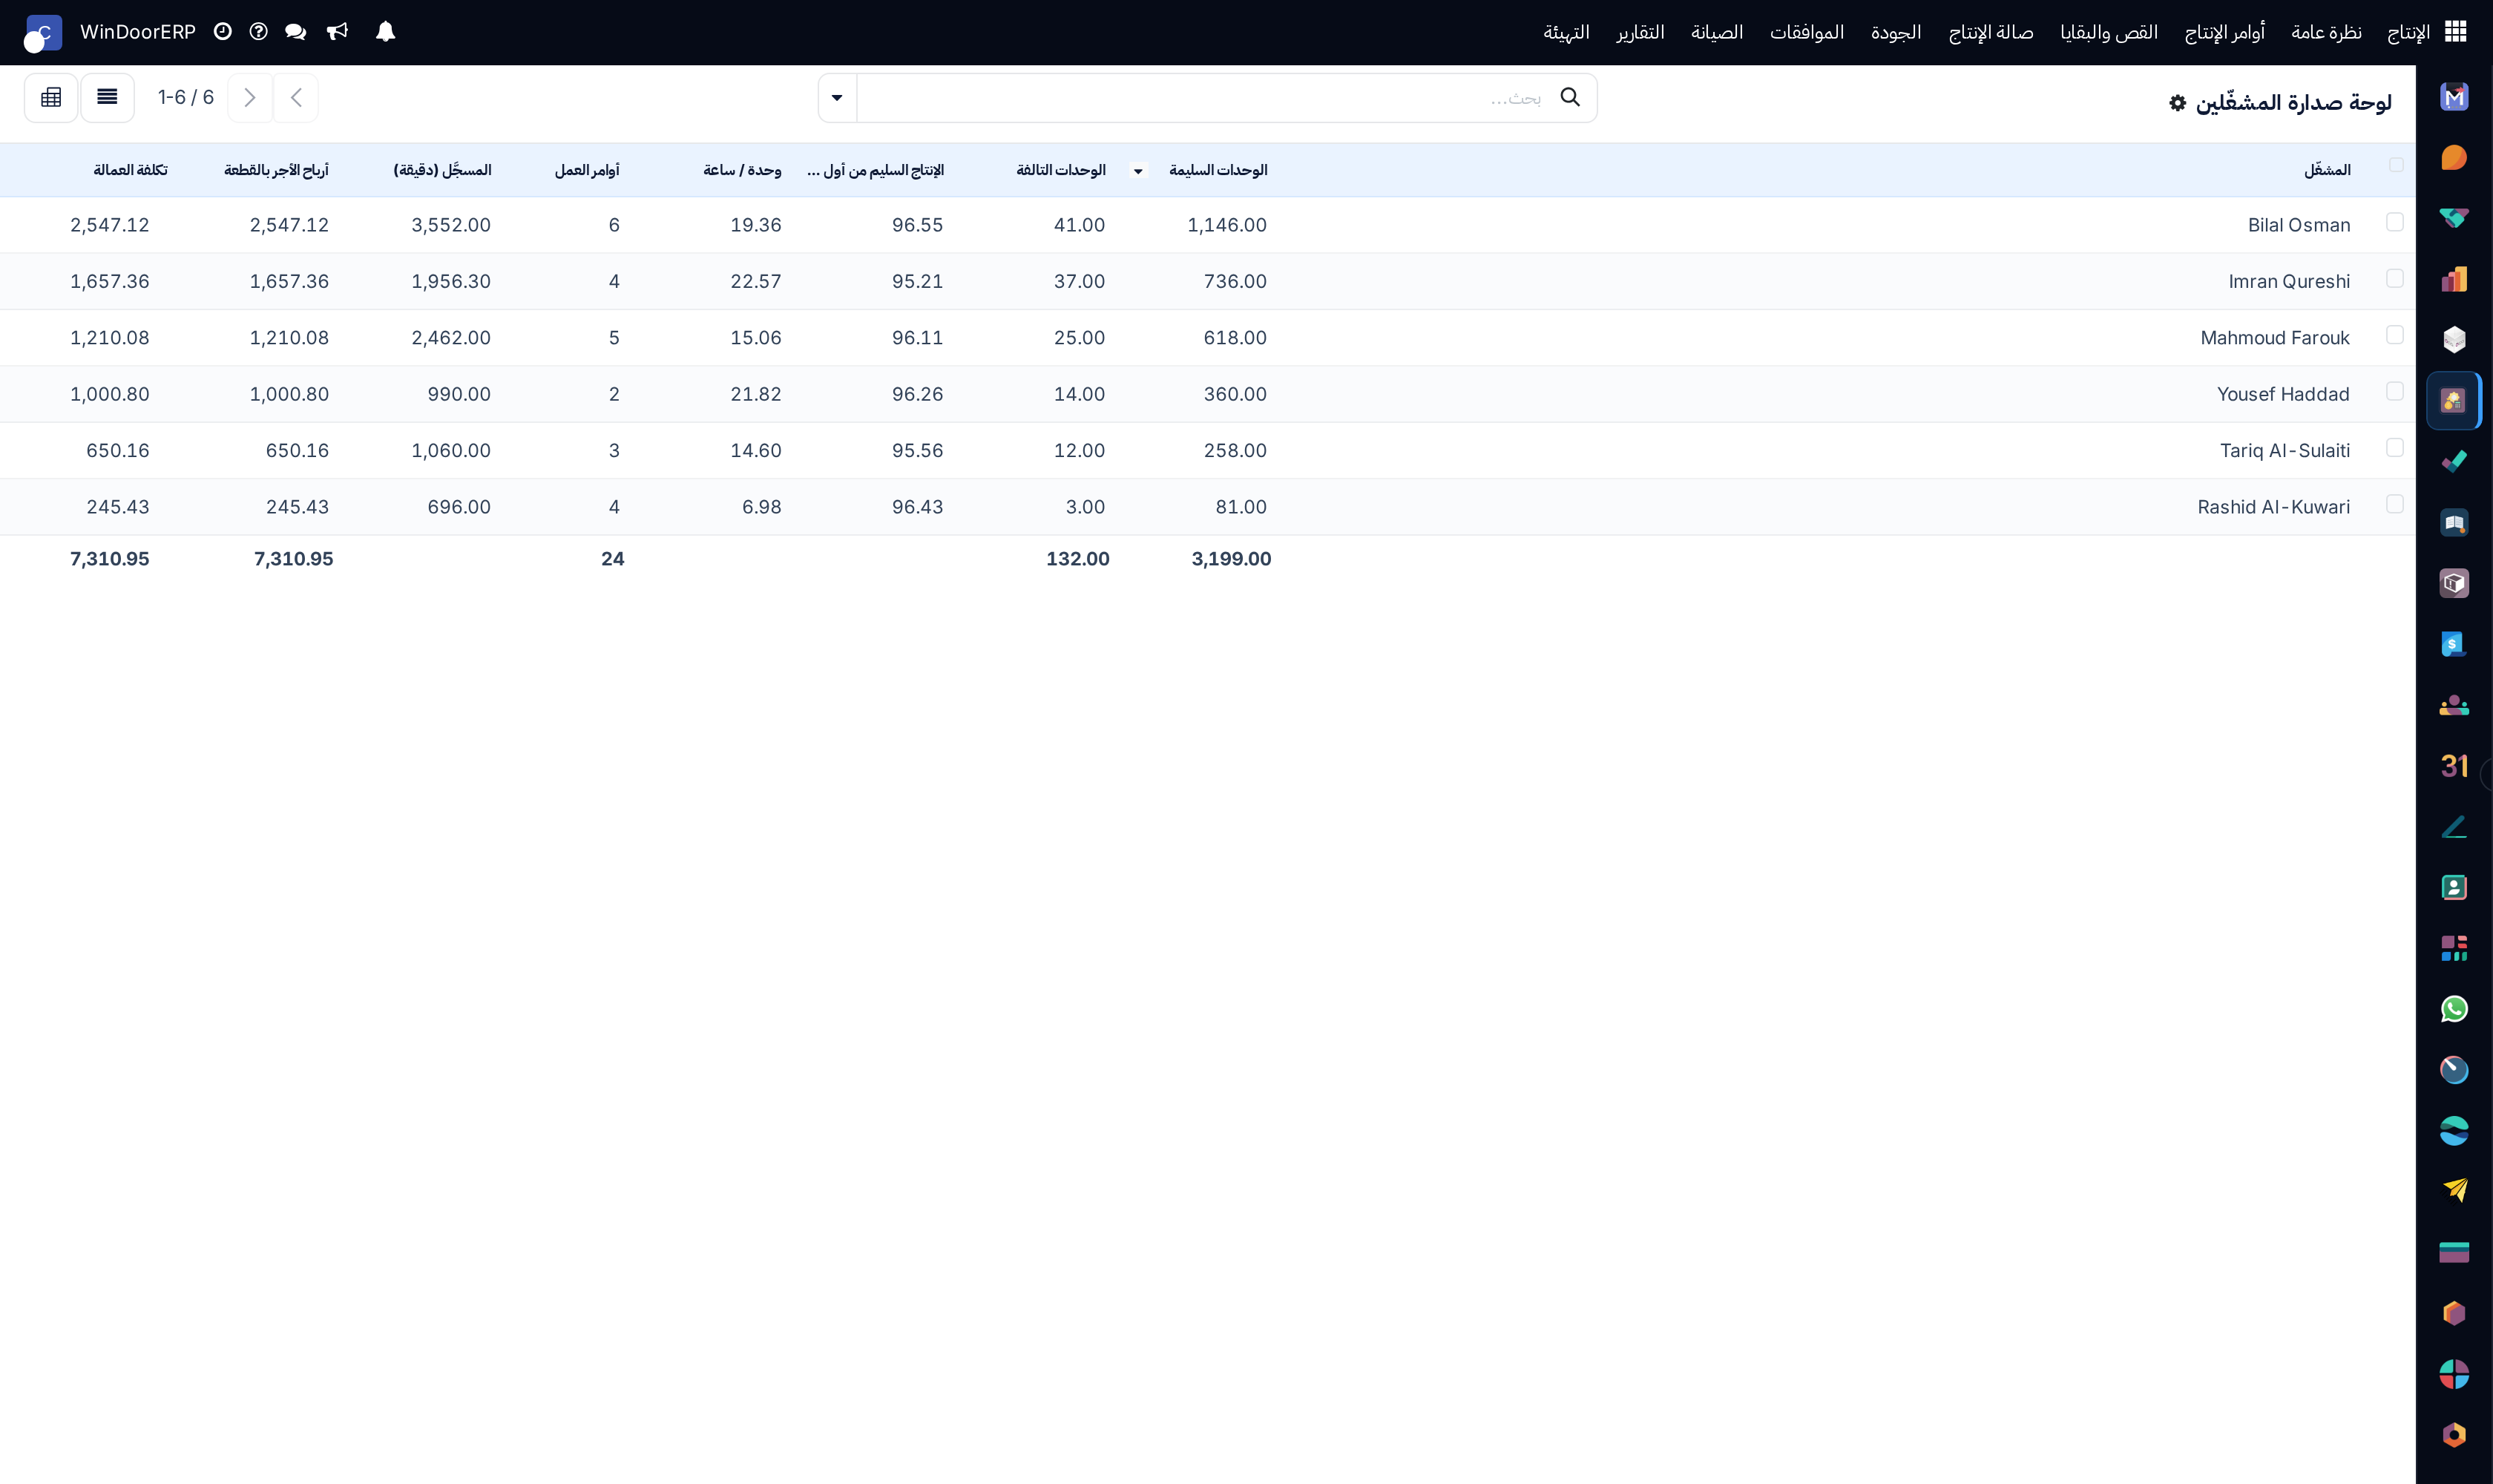The width and height of the screenshot is (2493, 1484).
Task: Tick the checkbox for Yousef Haddad
Action: click(x=2394, y=391)
